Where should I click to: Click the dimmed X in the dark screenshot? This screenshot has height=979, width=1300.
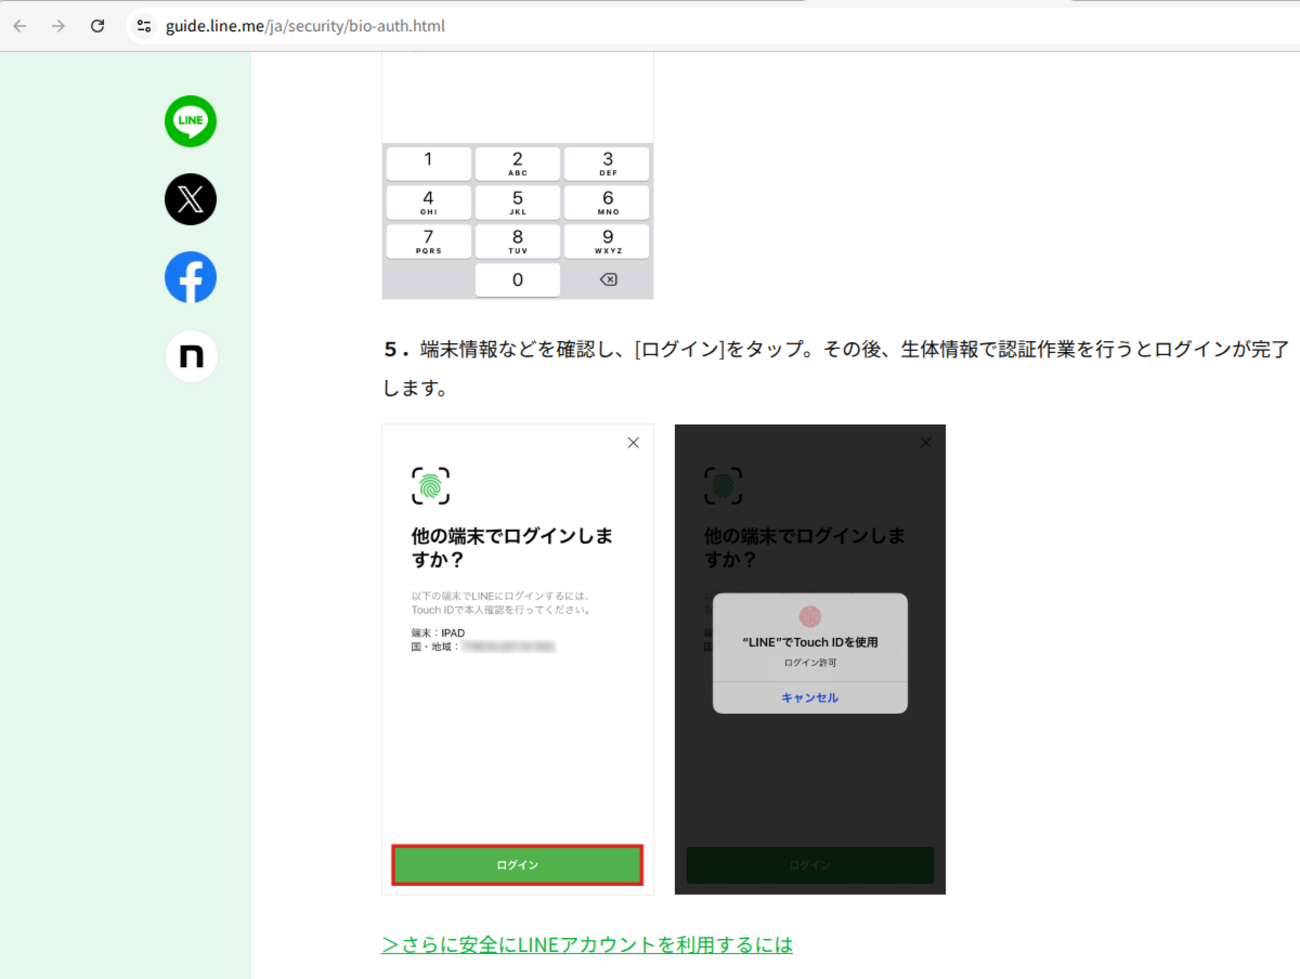926,442
